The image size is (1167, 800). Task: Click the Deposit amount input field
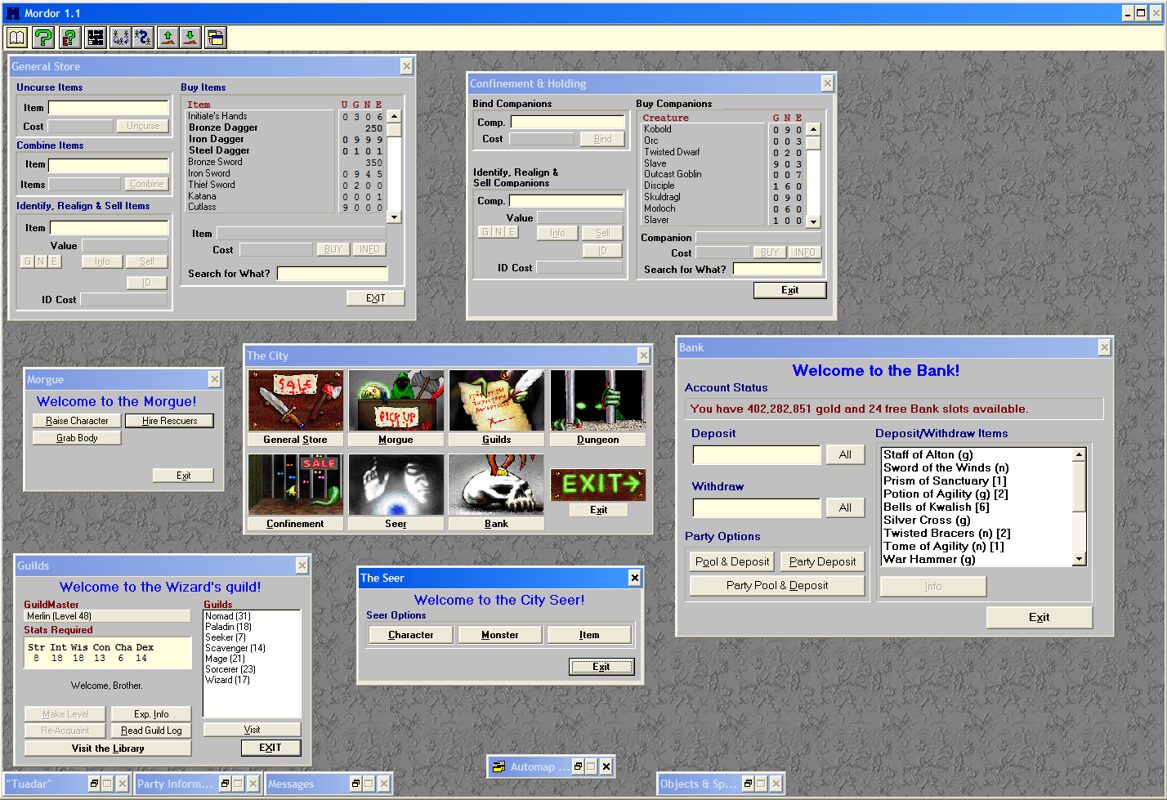[x=756, y=455]
